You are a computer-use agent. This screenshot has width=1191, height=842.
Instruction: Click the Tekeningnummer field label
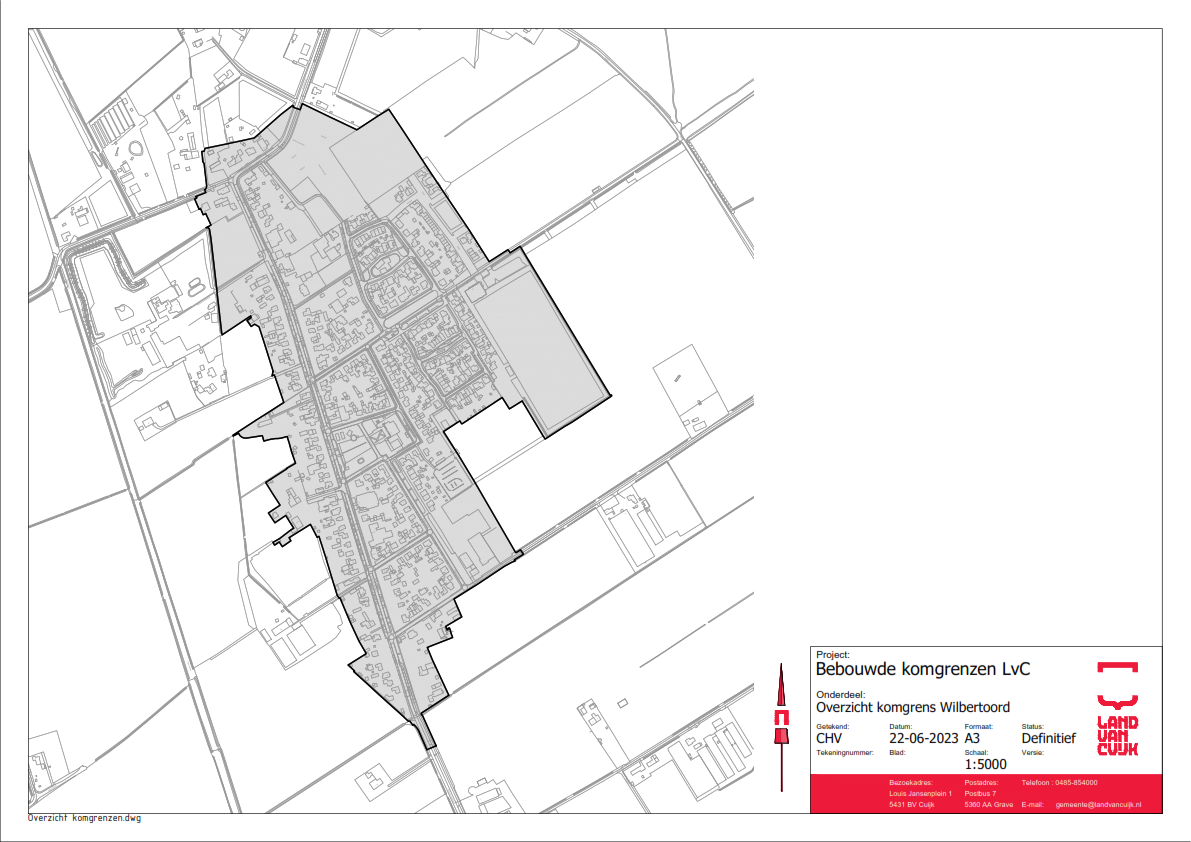pos(845,751)
